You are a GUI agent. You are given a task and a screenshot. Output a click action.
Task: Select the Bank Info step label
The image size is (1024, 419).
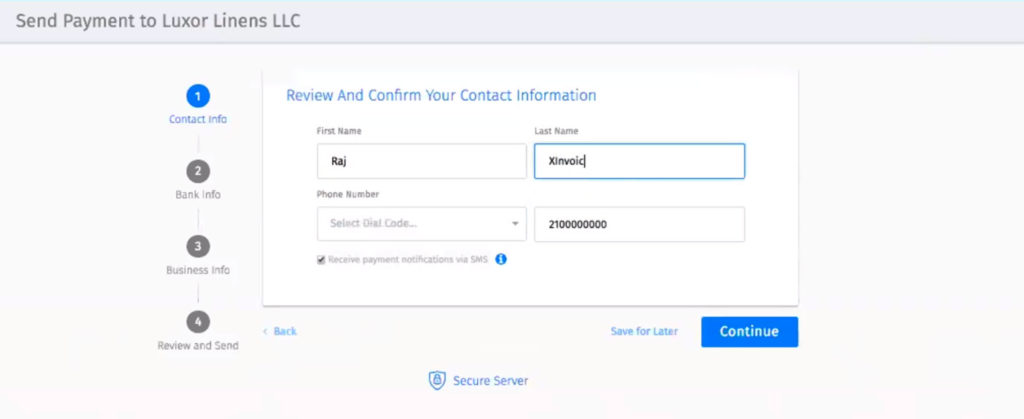(x=198, y=194)
